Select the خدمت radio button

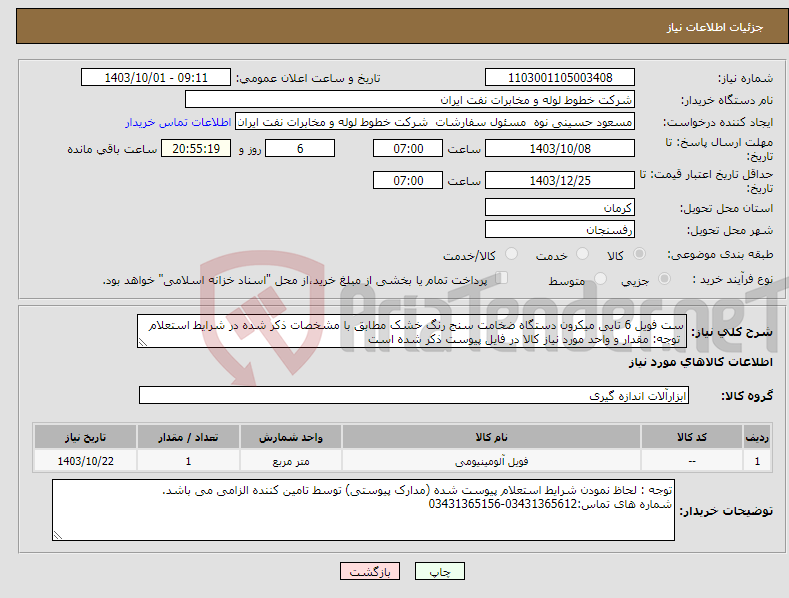582,254
